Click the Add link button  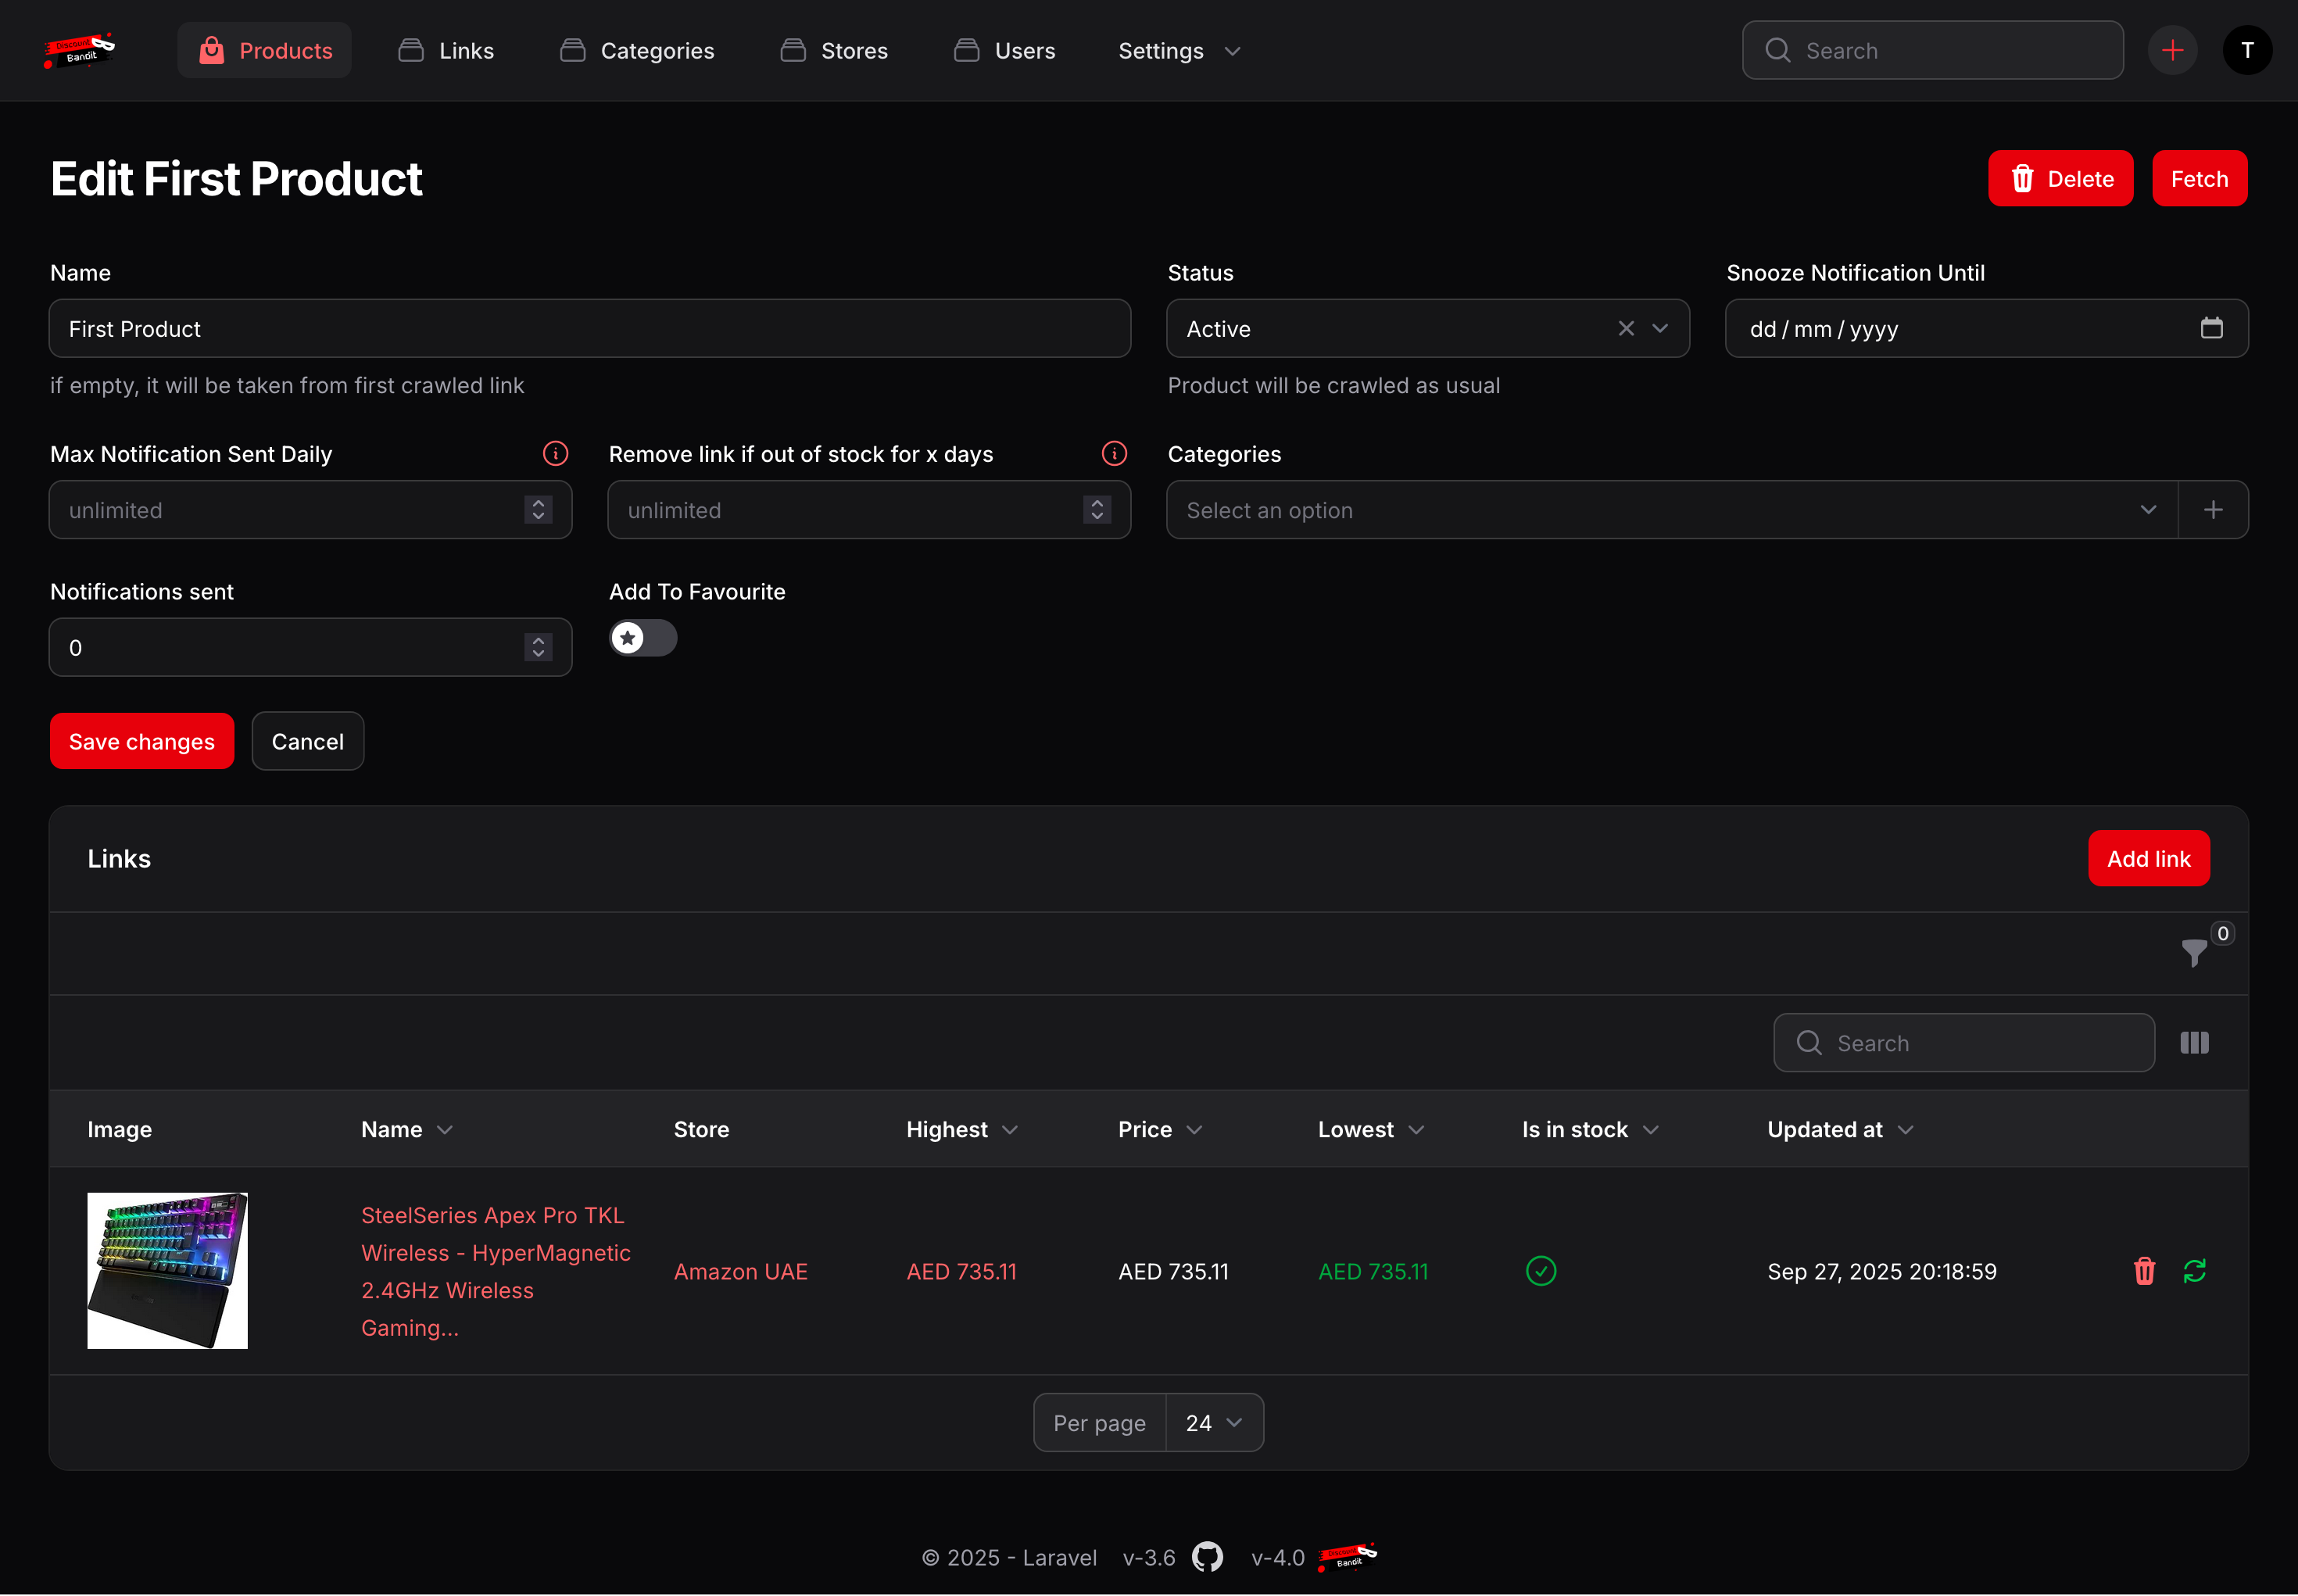tap(2148, 858)
